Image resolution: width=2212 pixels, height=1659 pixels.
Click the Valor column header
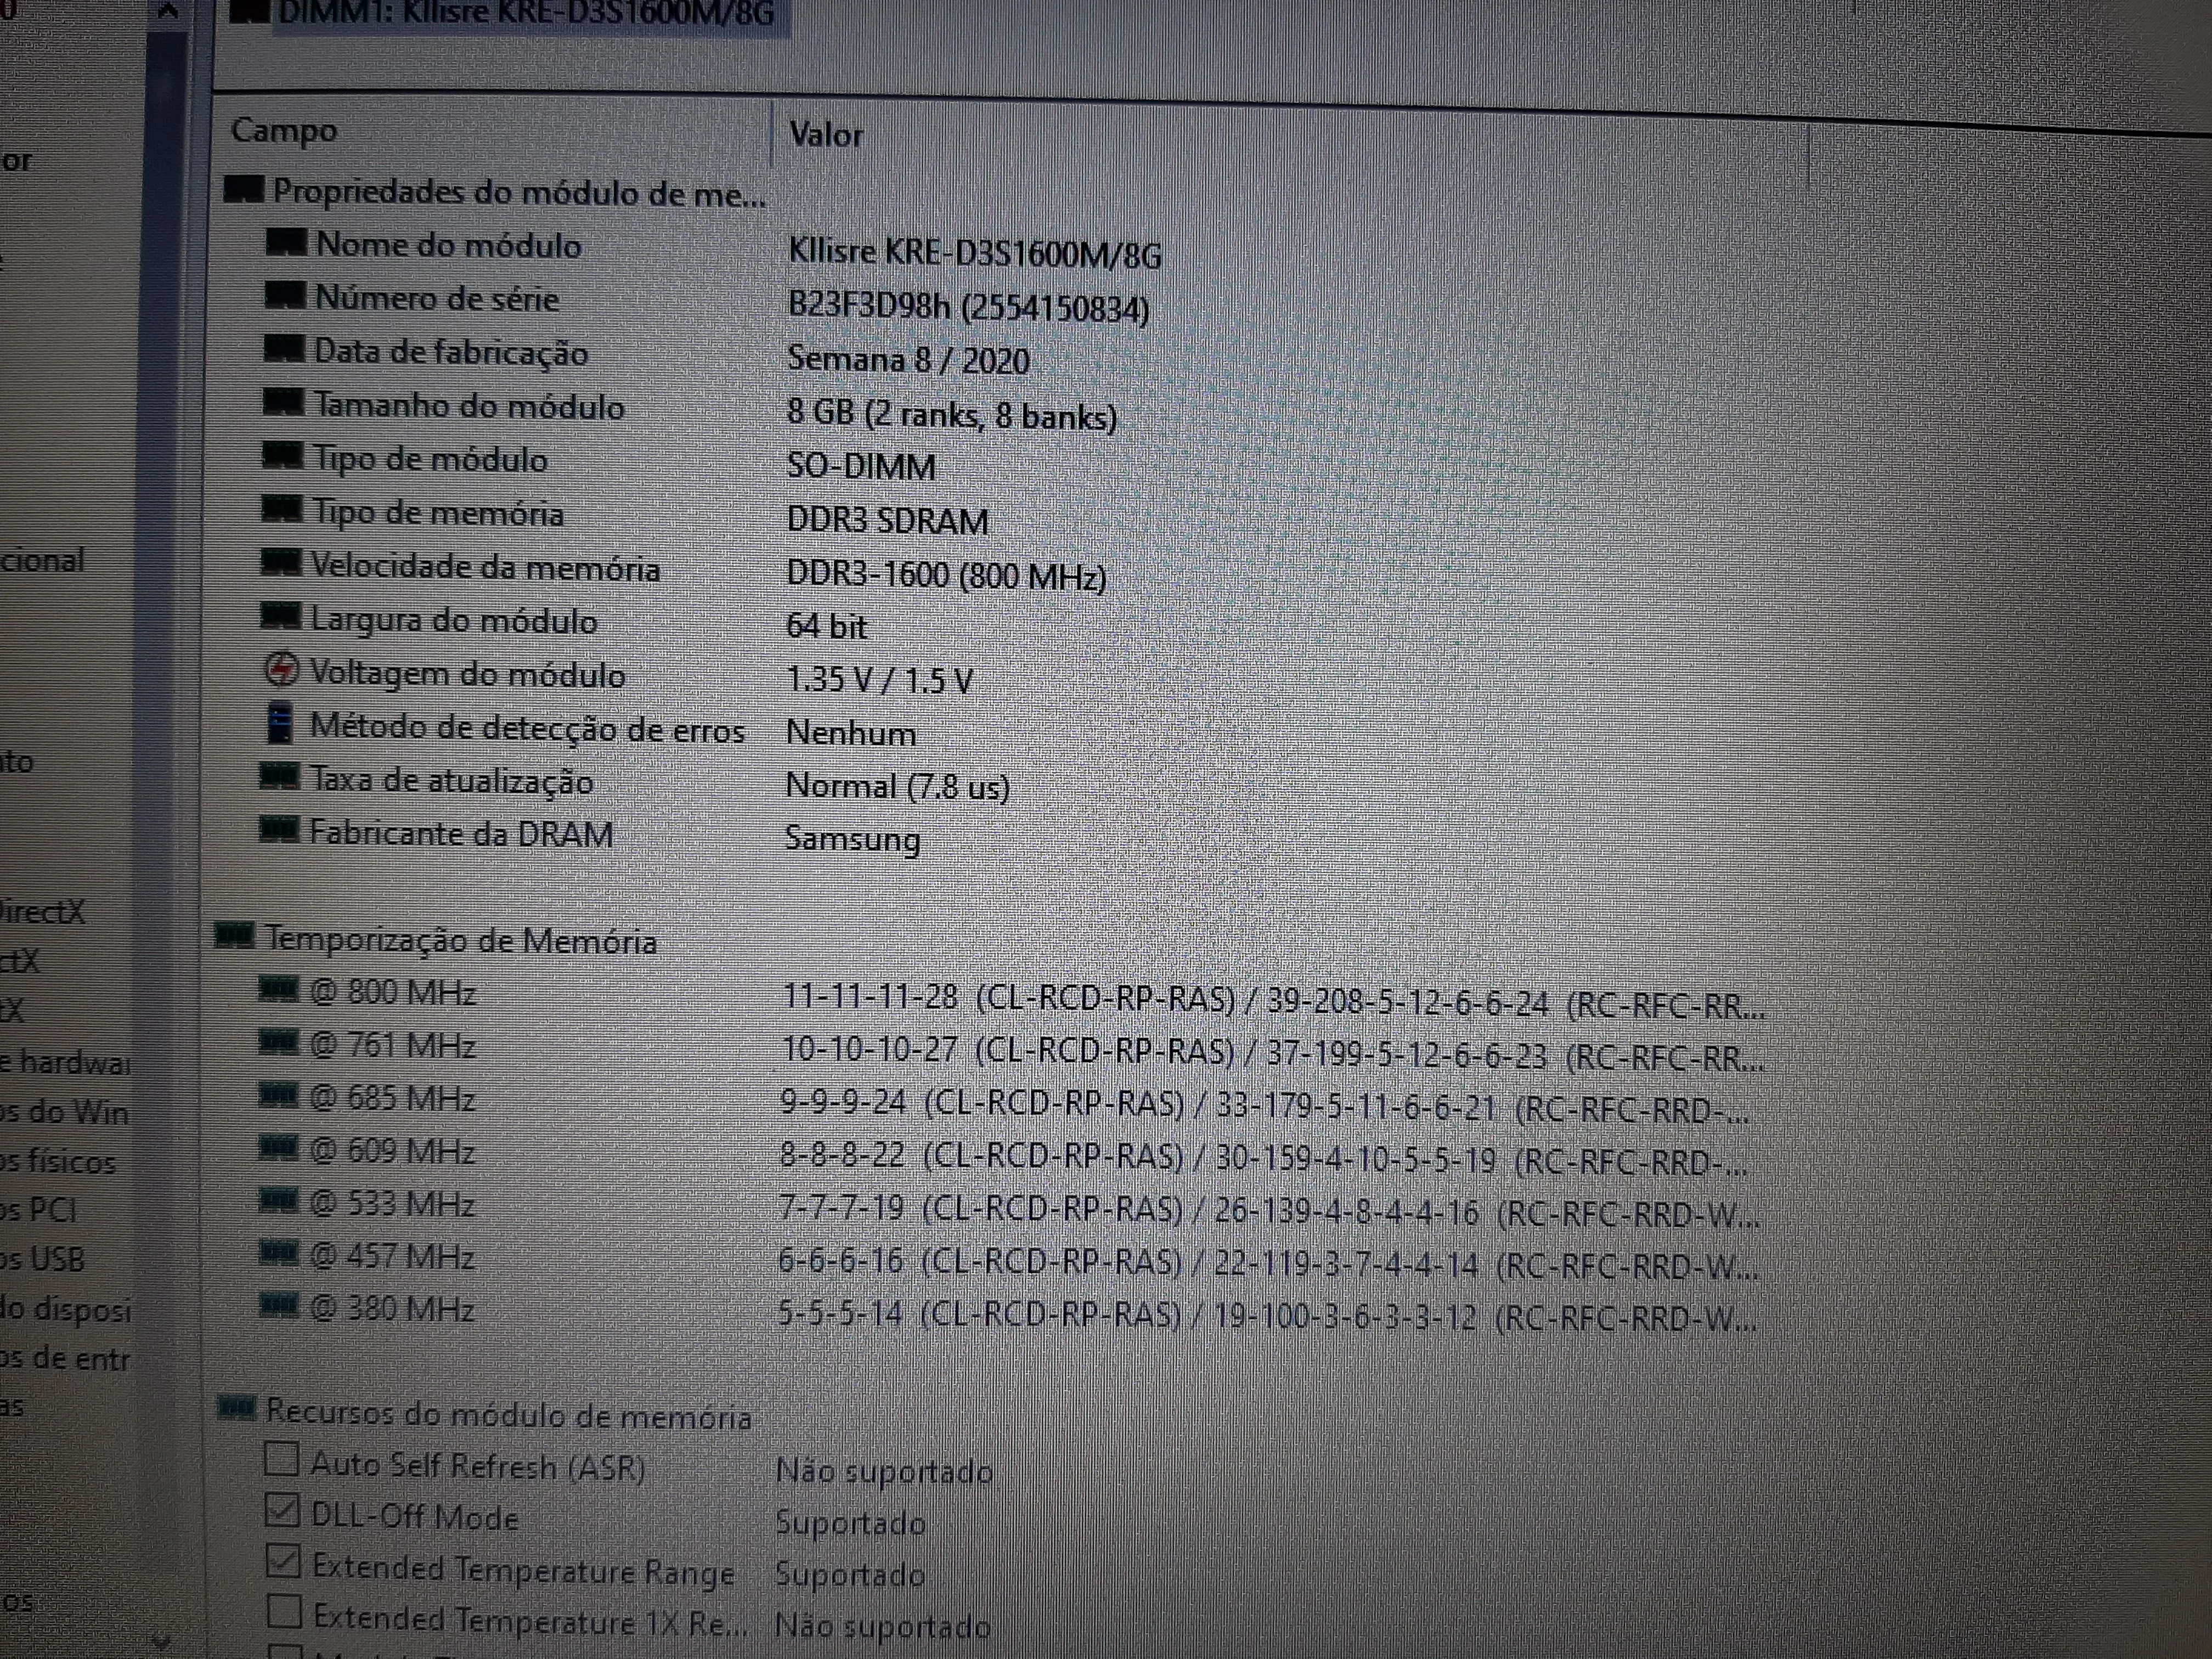[825, 134]
